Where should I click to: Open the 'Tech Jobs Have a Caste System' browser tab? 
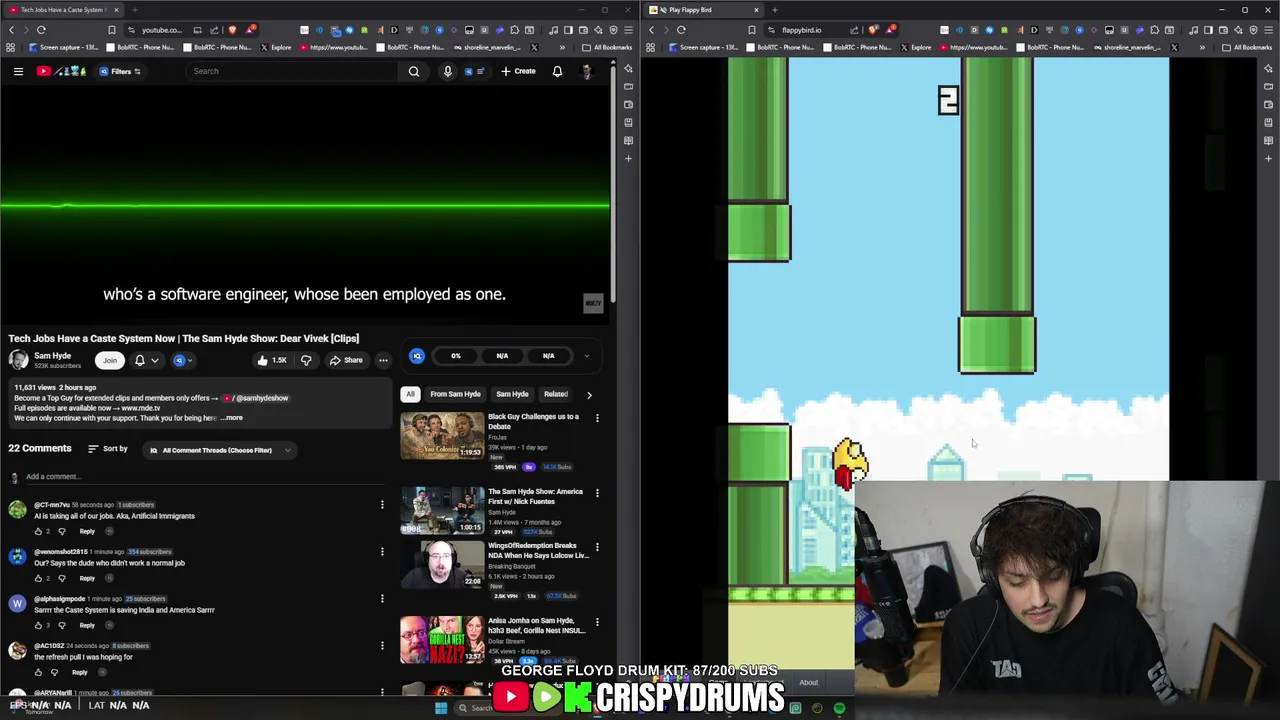[x=62, y=10]
